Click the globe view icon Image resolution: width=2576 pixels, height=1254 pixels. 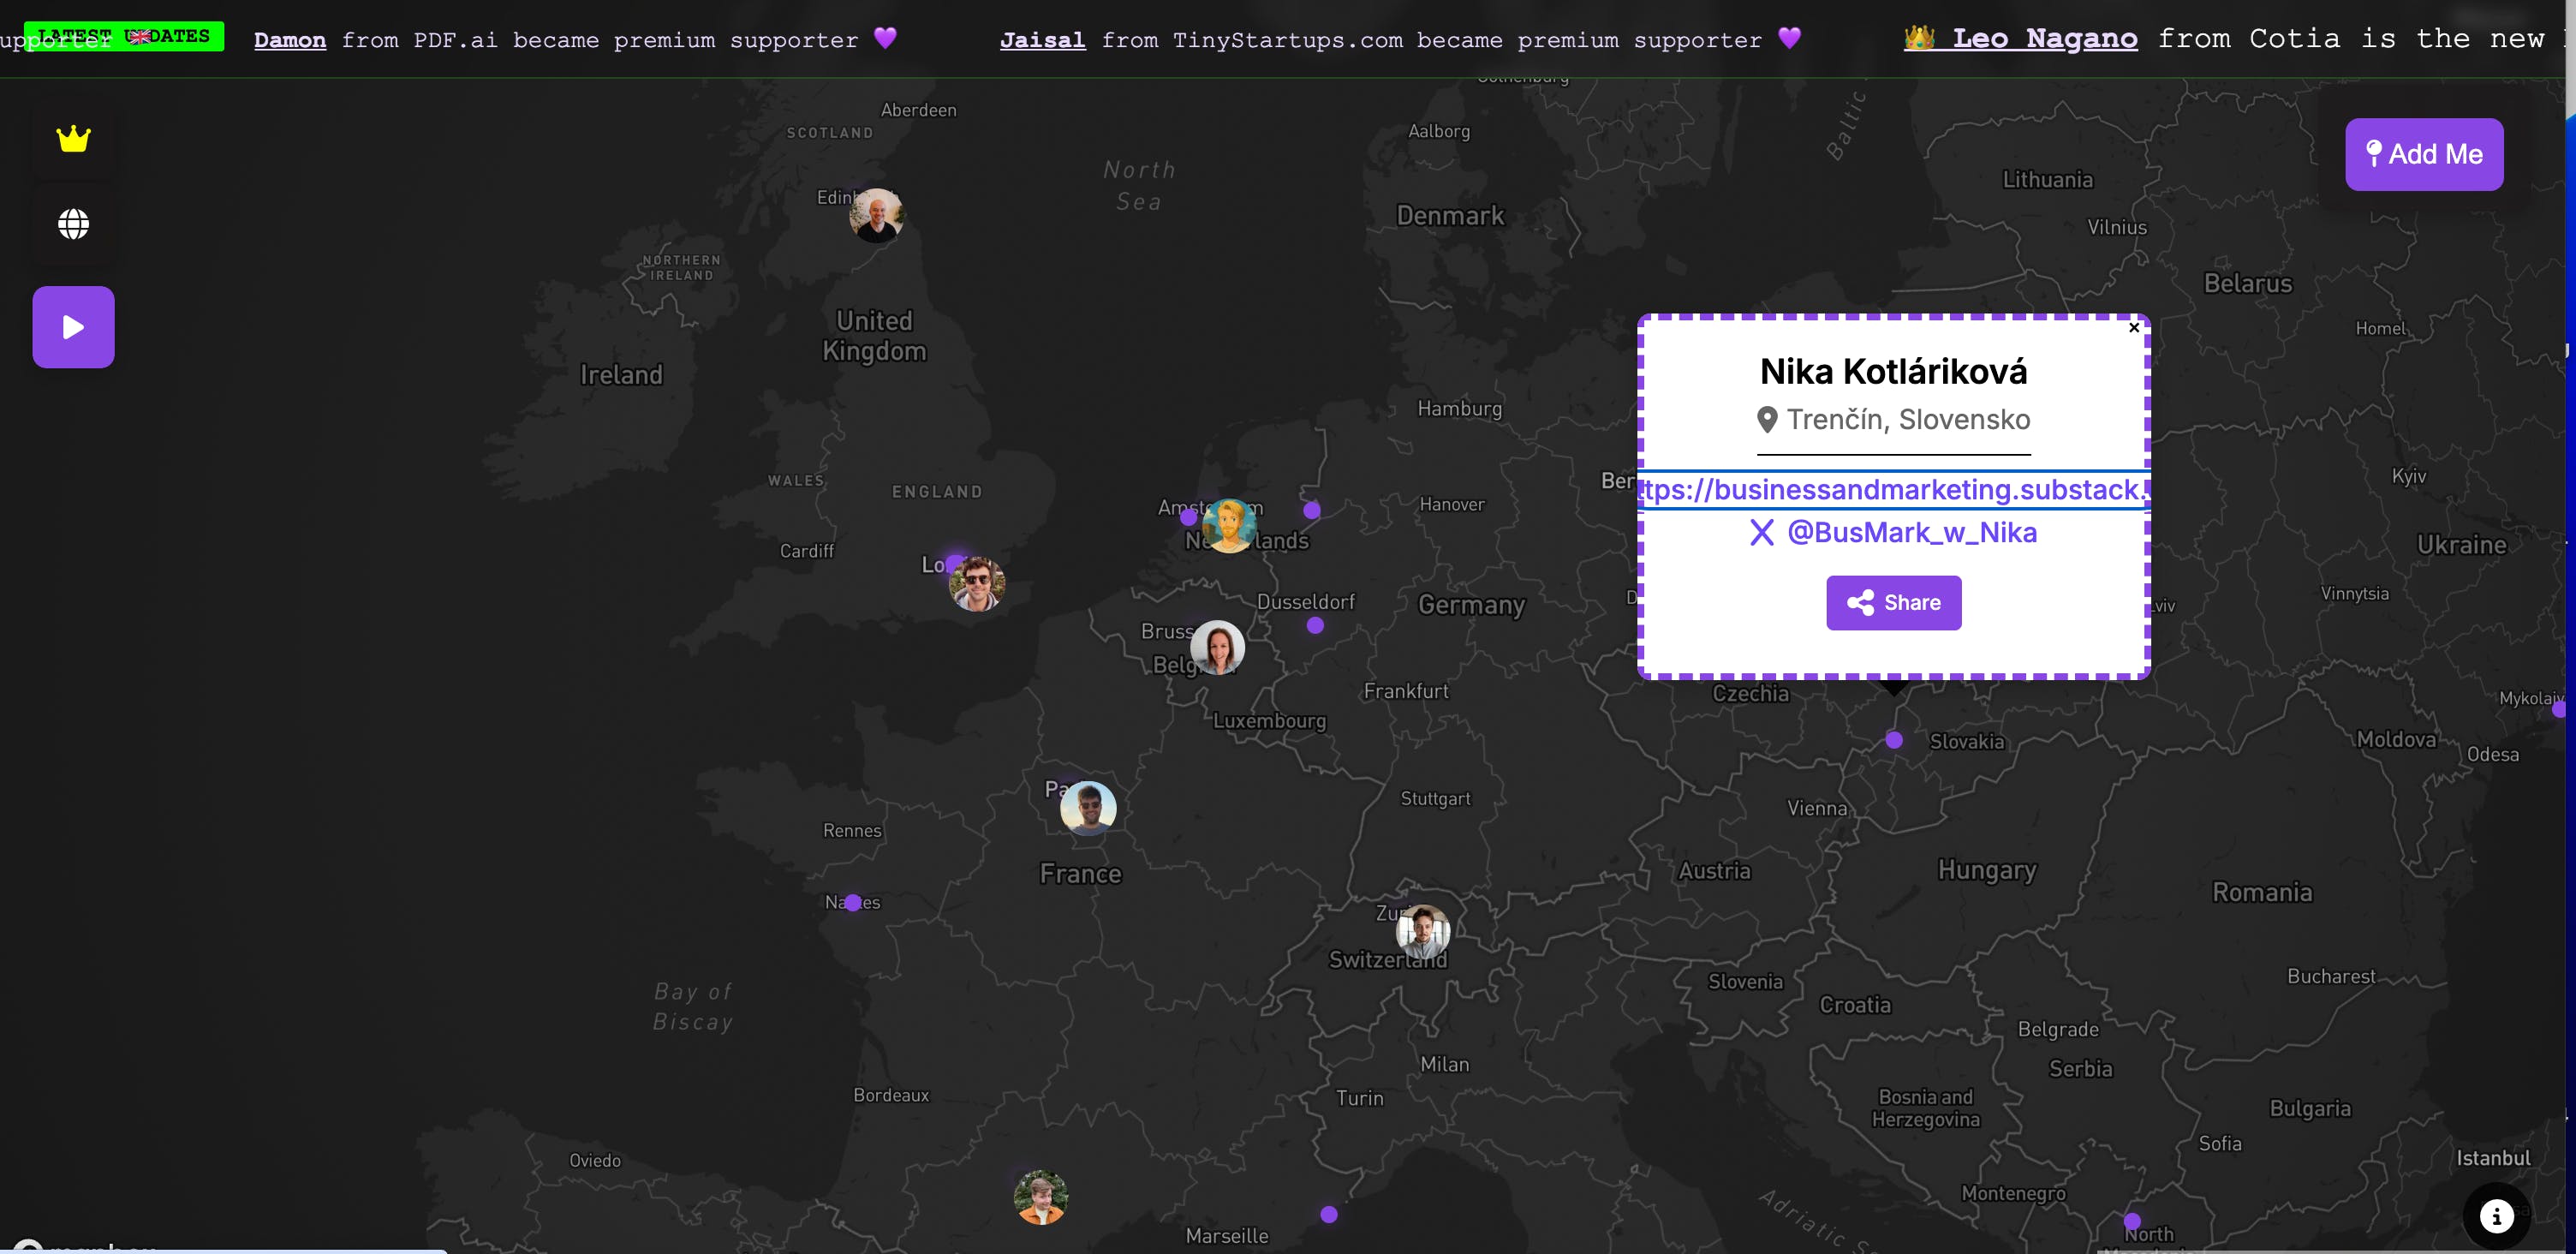pos(73,224)
